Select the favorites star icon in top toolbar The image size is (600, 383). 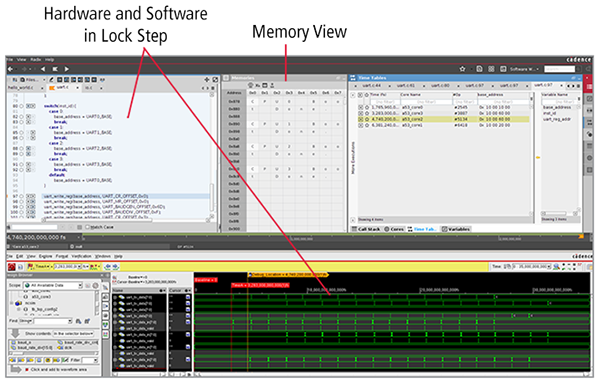(x=462, y=69)
